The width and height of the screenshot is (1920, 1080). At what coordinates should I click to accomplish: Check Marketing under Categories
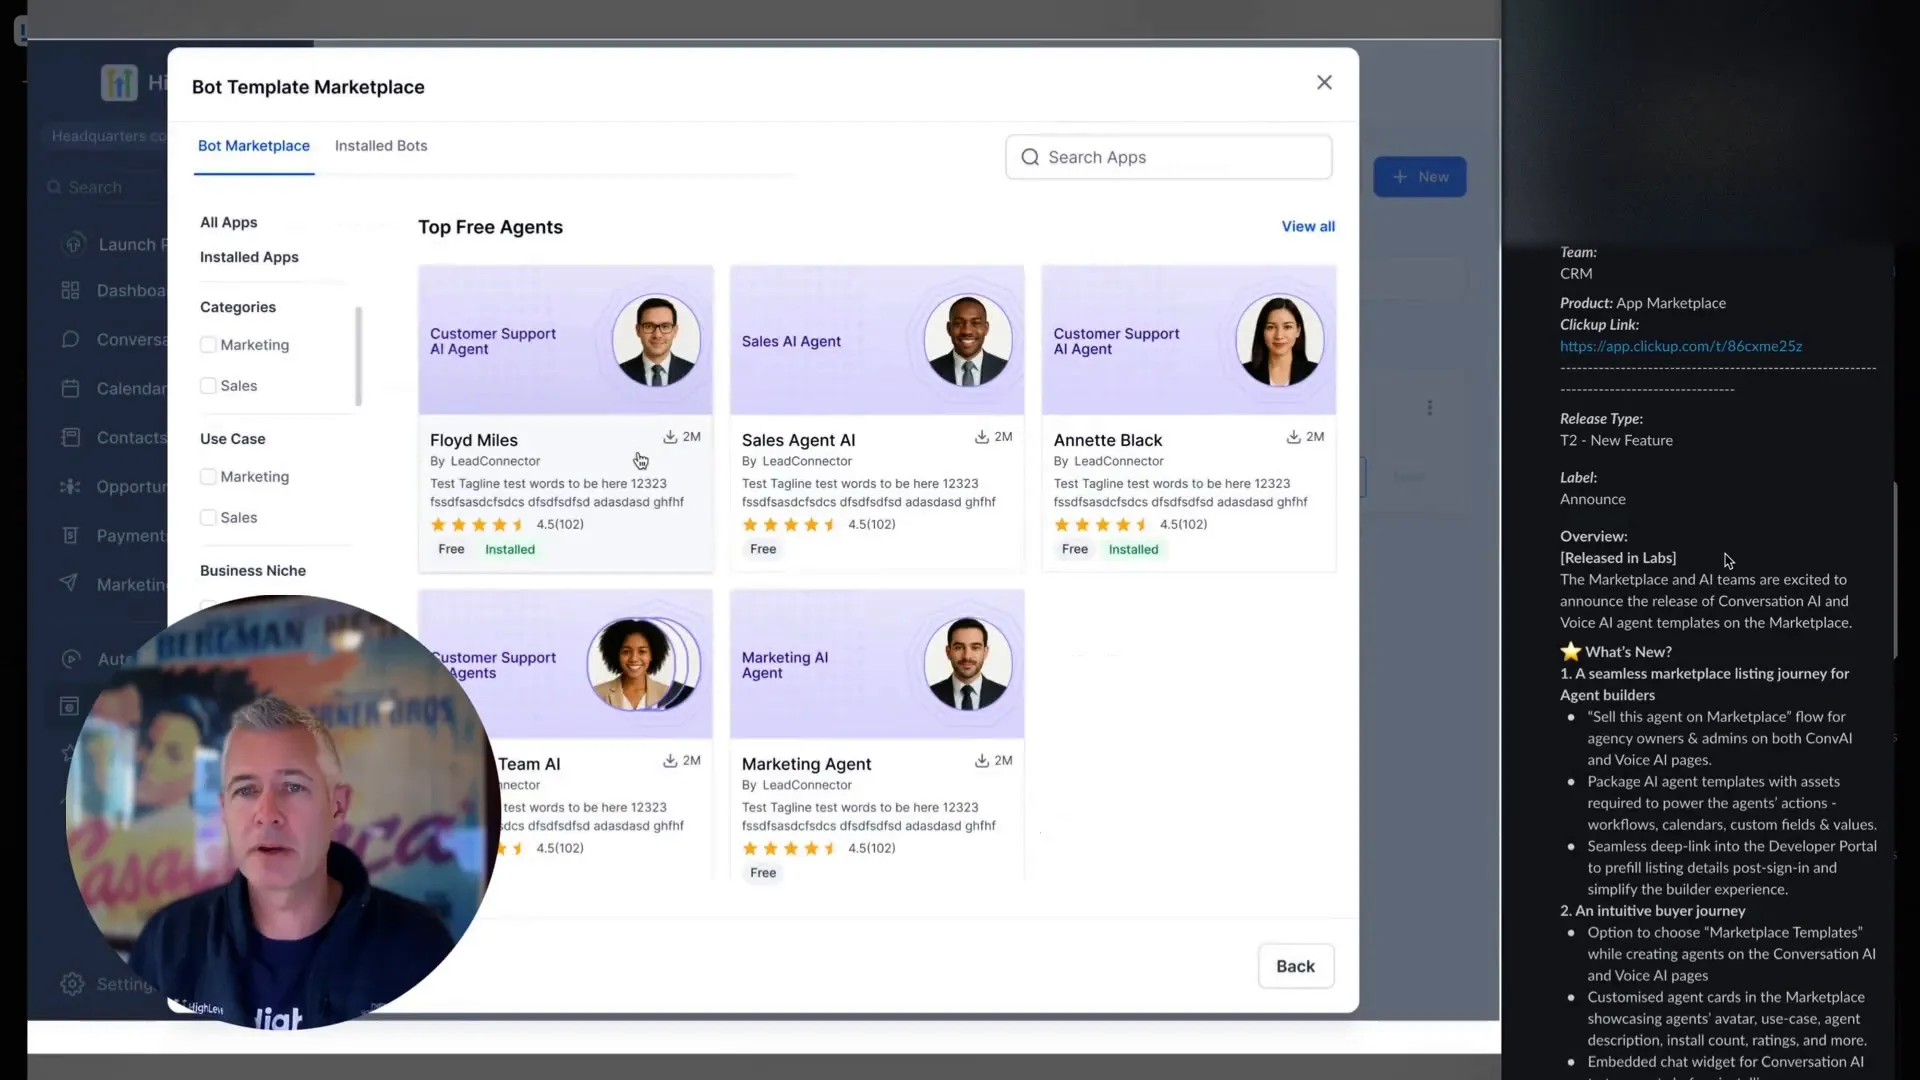[208, 345]
